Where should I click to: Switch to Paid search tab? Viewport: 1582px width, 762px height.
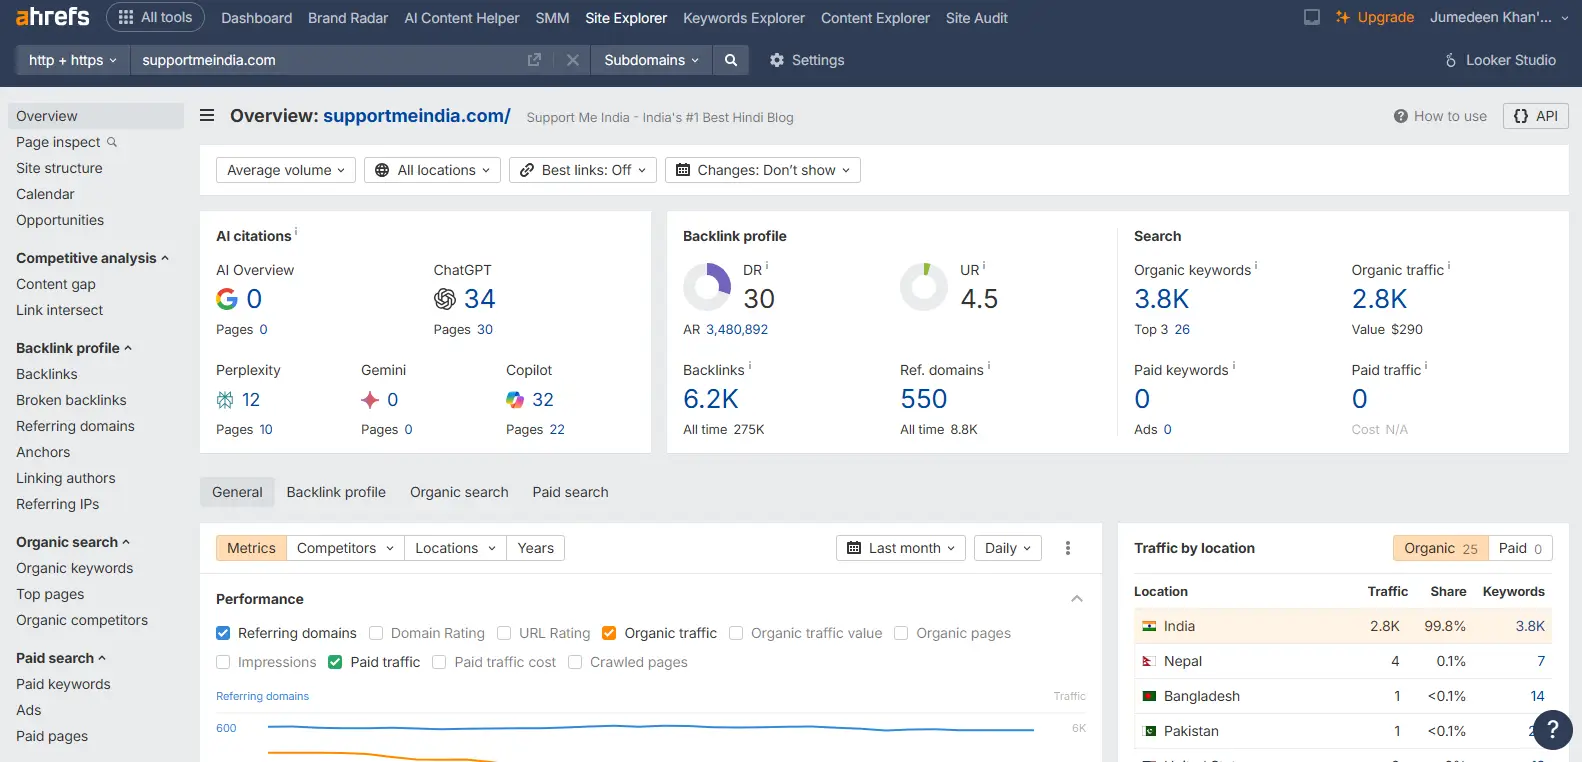[570, 492]
